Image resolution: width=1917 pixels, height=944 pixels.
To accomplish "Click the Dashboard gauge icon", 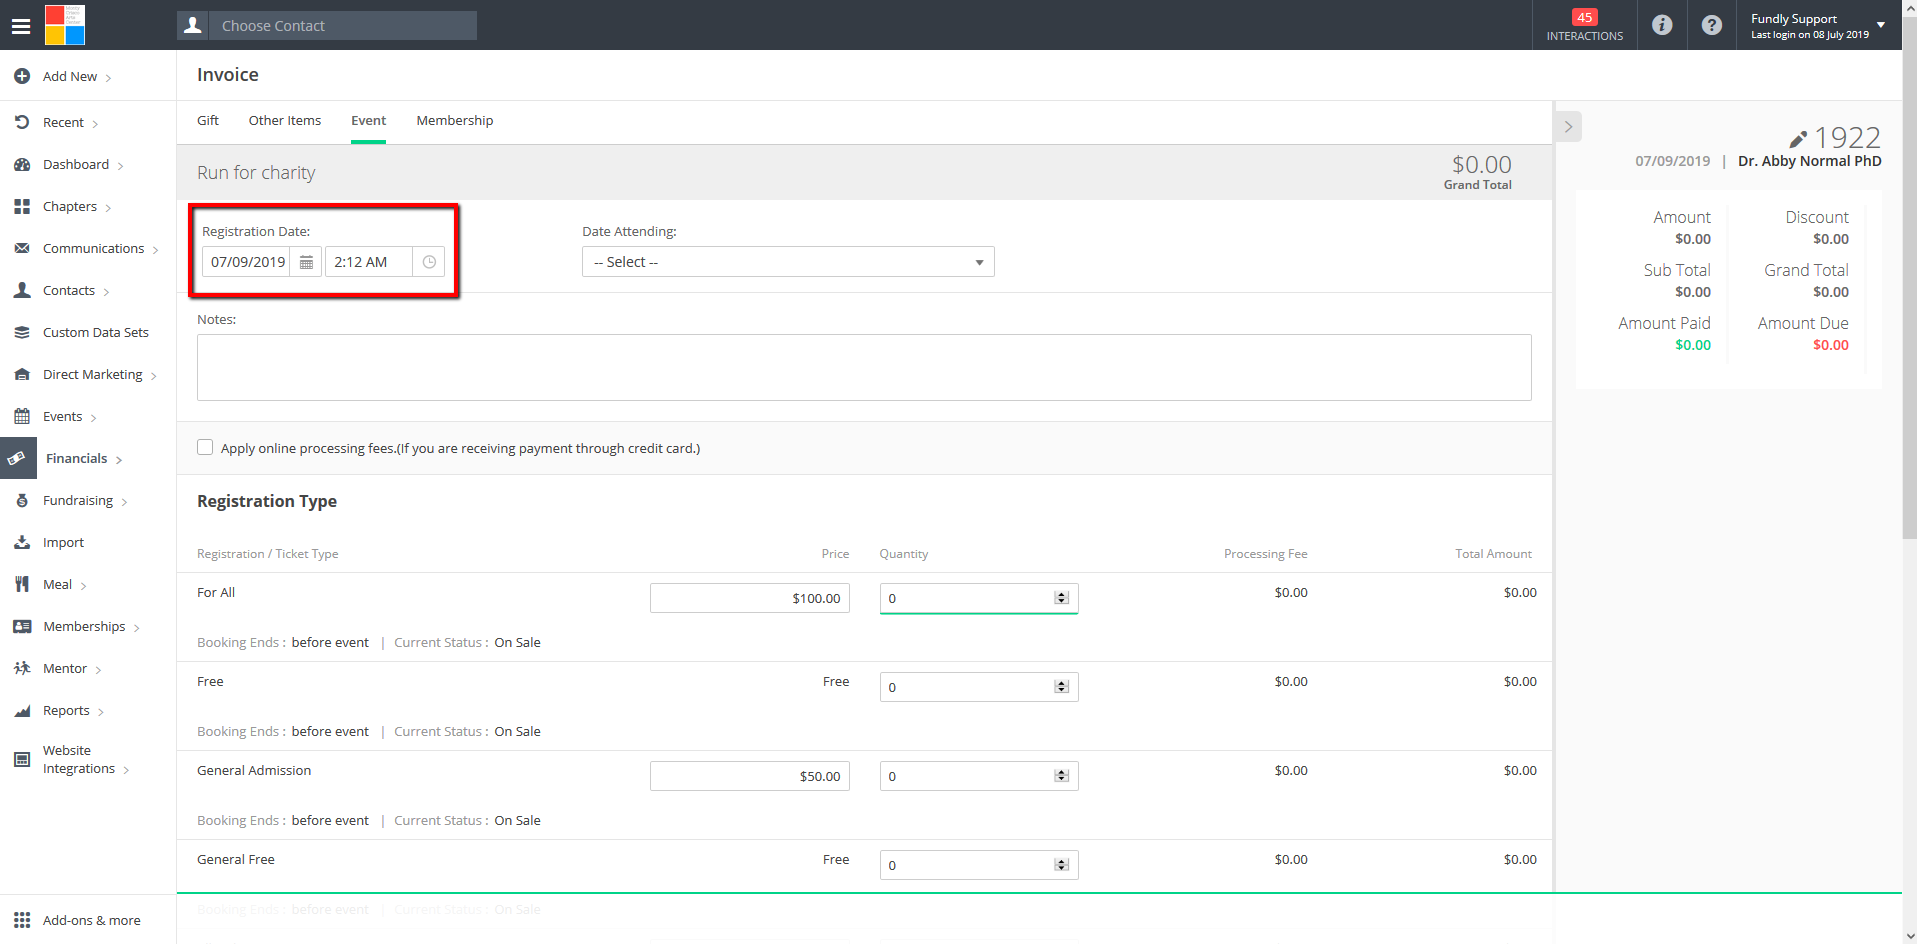I will [x=22, y=164].
